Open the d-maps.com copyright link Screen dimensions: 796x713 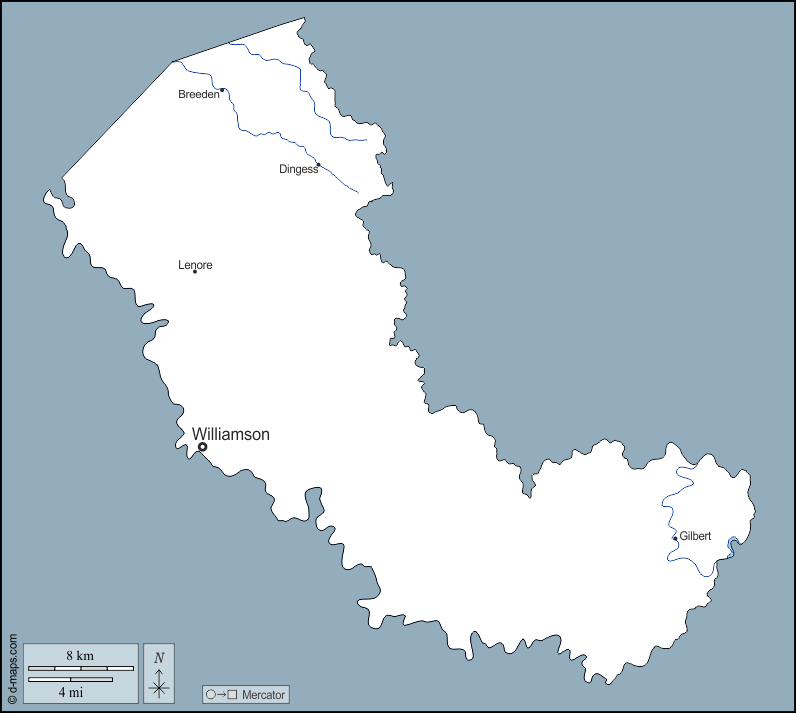pos(12,664)
